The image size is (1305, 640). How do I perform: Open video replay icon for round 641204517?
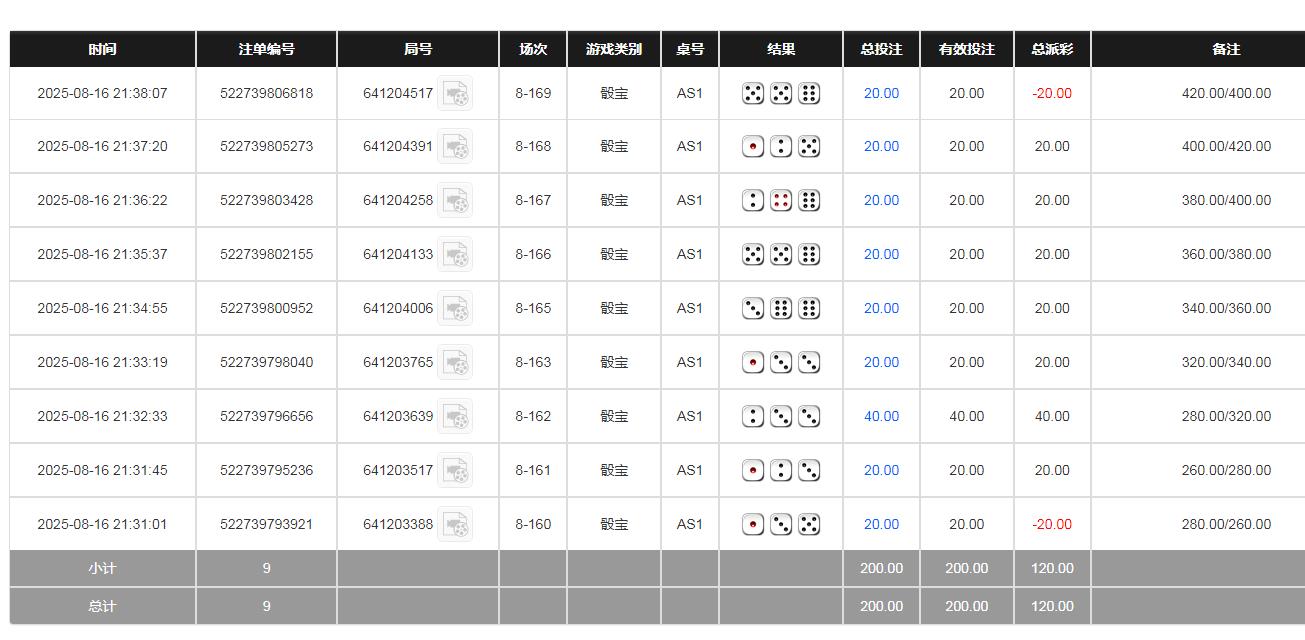click(455, 94)
